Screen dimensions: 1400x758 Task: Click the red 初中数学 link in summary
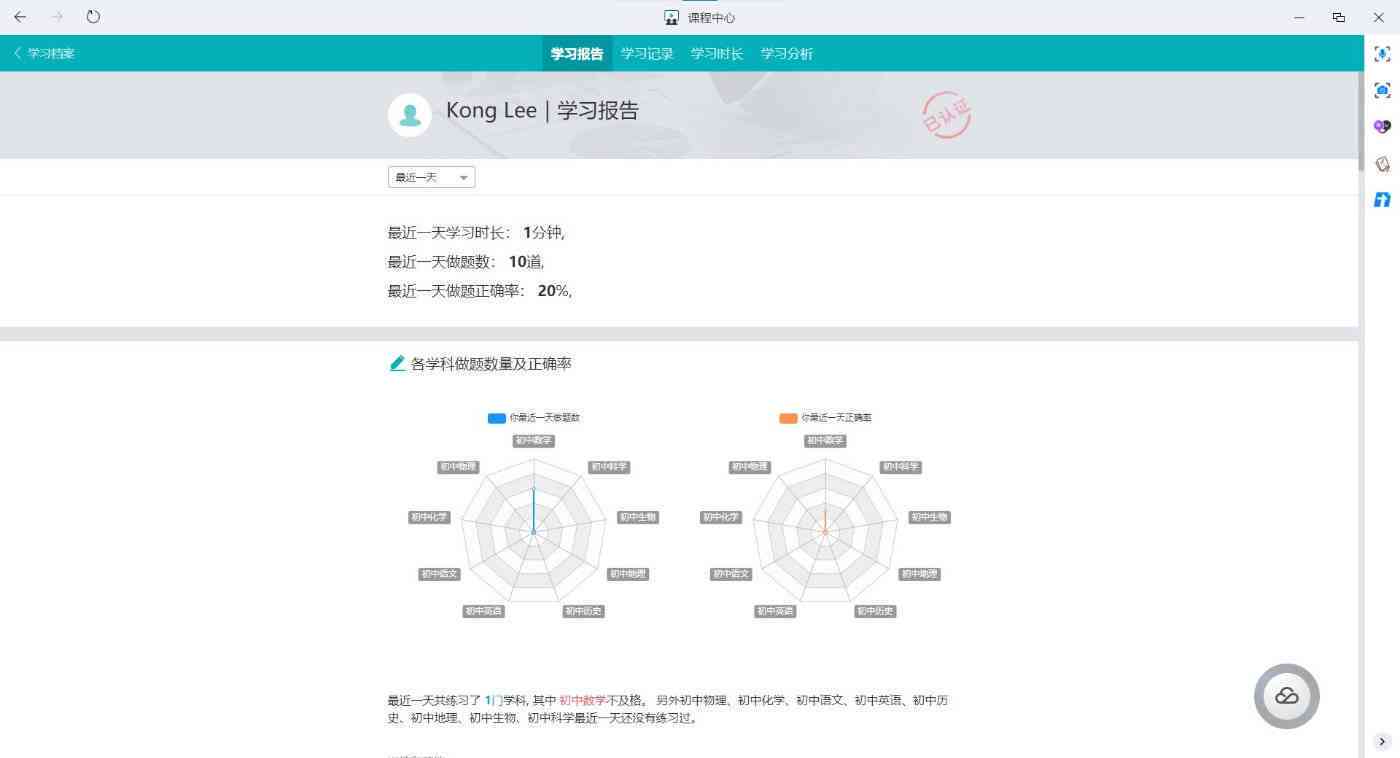tap(583, 701)
